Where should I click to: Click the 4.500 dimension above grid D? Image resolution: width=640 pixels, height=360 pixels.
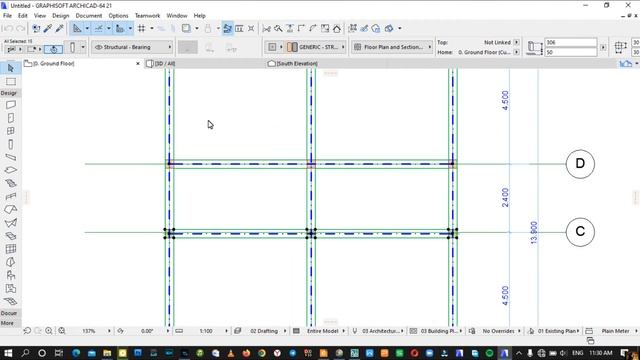[x=505, y=100]
